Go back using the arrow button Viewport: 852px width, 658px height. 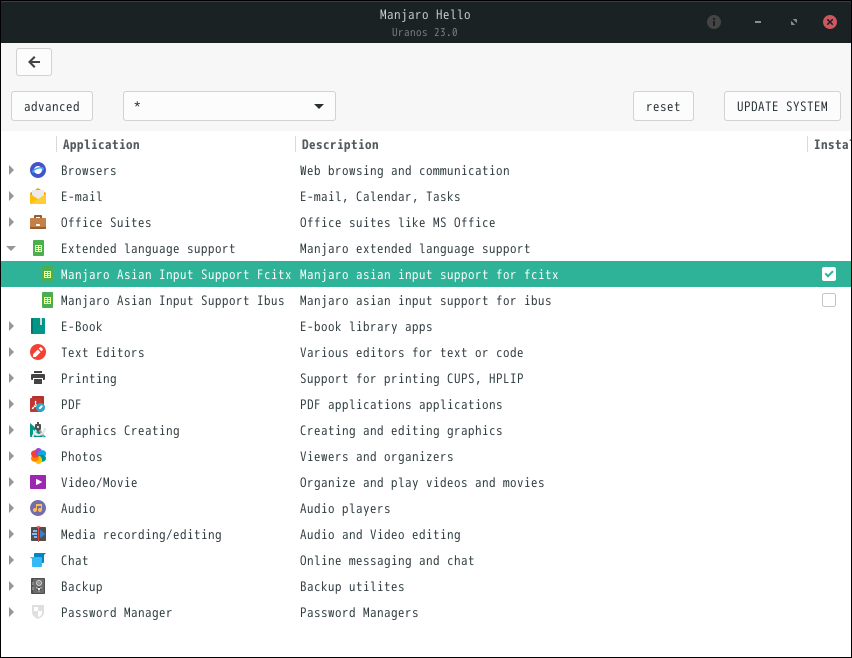point(34,62)
